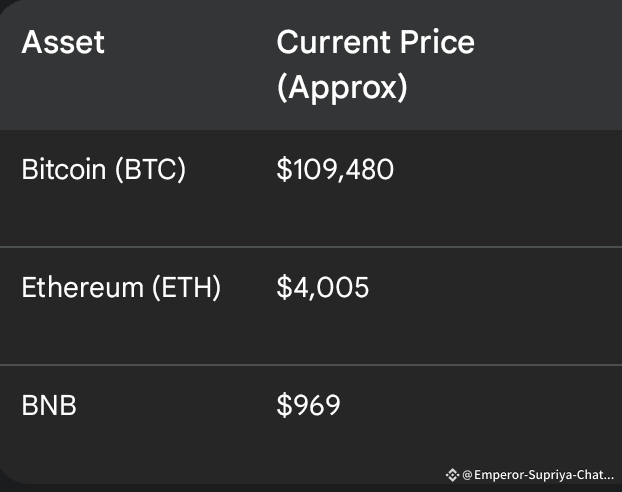The image size is (622, 492).
Task: Click the Binance logo icon in watermark
Action: click(x=452, y=475)
